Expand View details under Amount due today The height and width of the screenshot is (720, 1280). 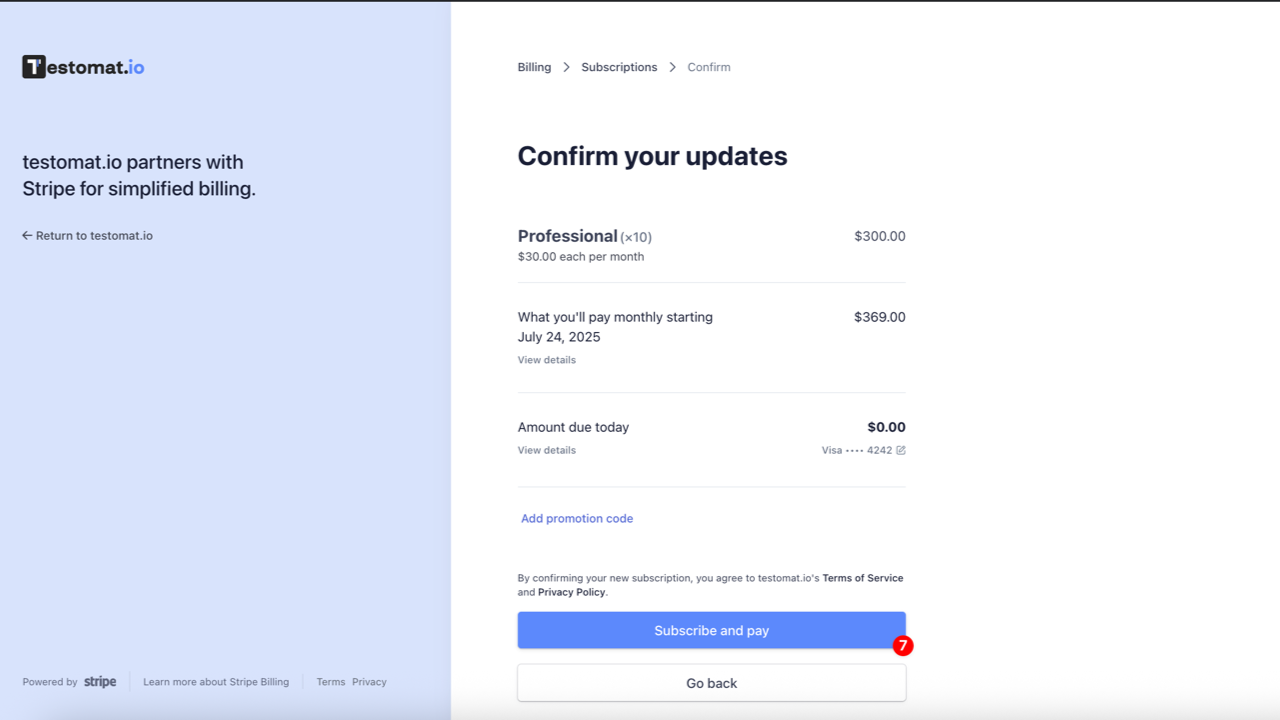[x=546, y=449]
